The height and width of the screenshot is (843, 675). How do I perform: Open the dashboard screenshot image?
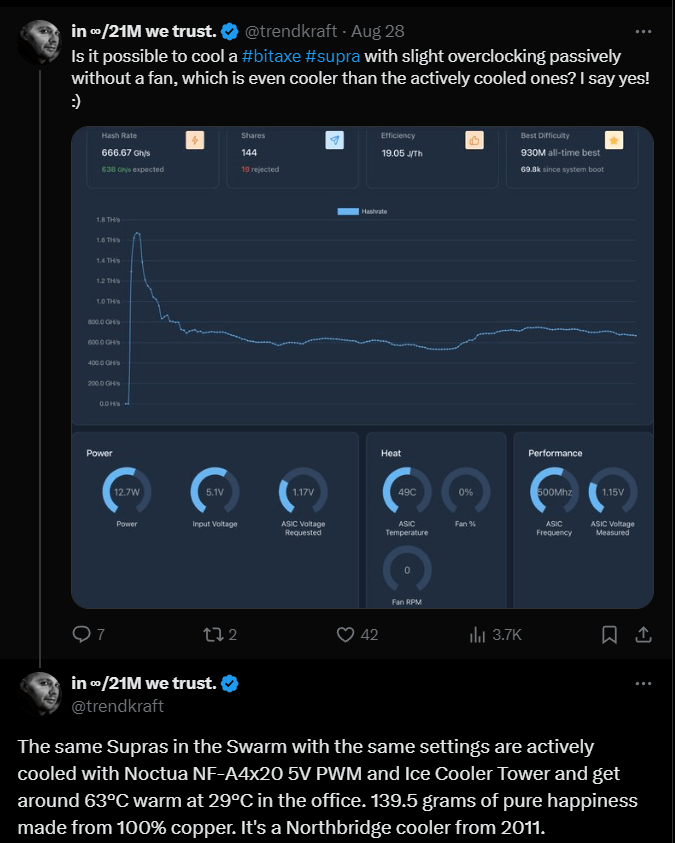[362, 366]
